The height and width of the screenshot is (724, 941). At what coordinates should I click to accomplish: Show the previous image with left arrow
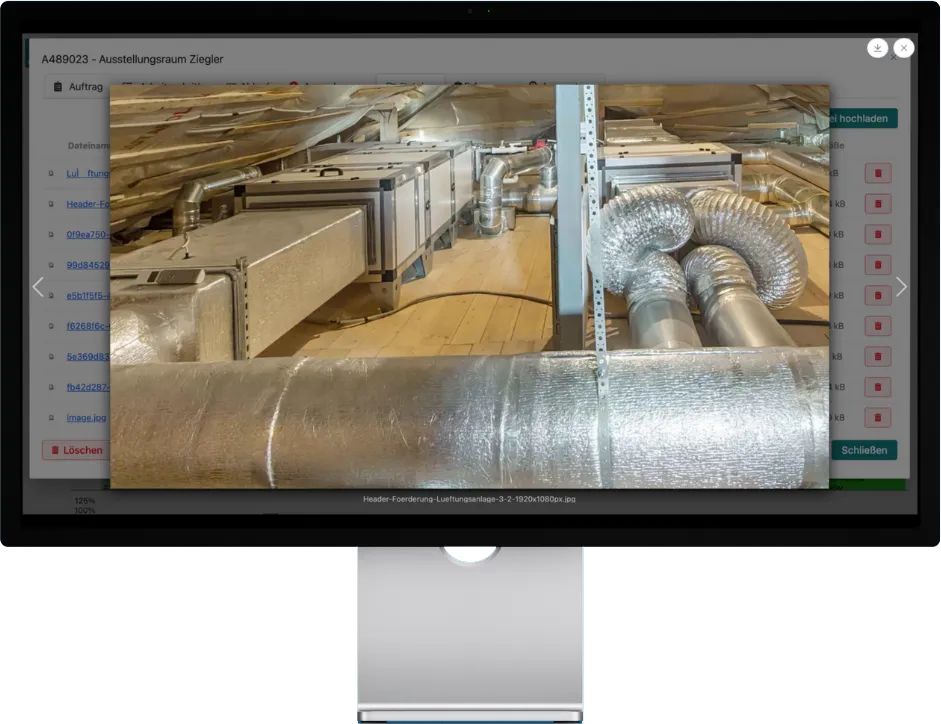click(x=39, y=287)
